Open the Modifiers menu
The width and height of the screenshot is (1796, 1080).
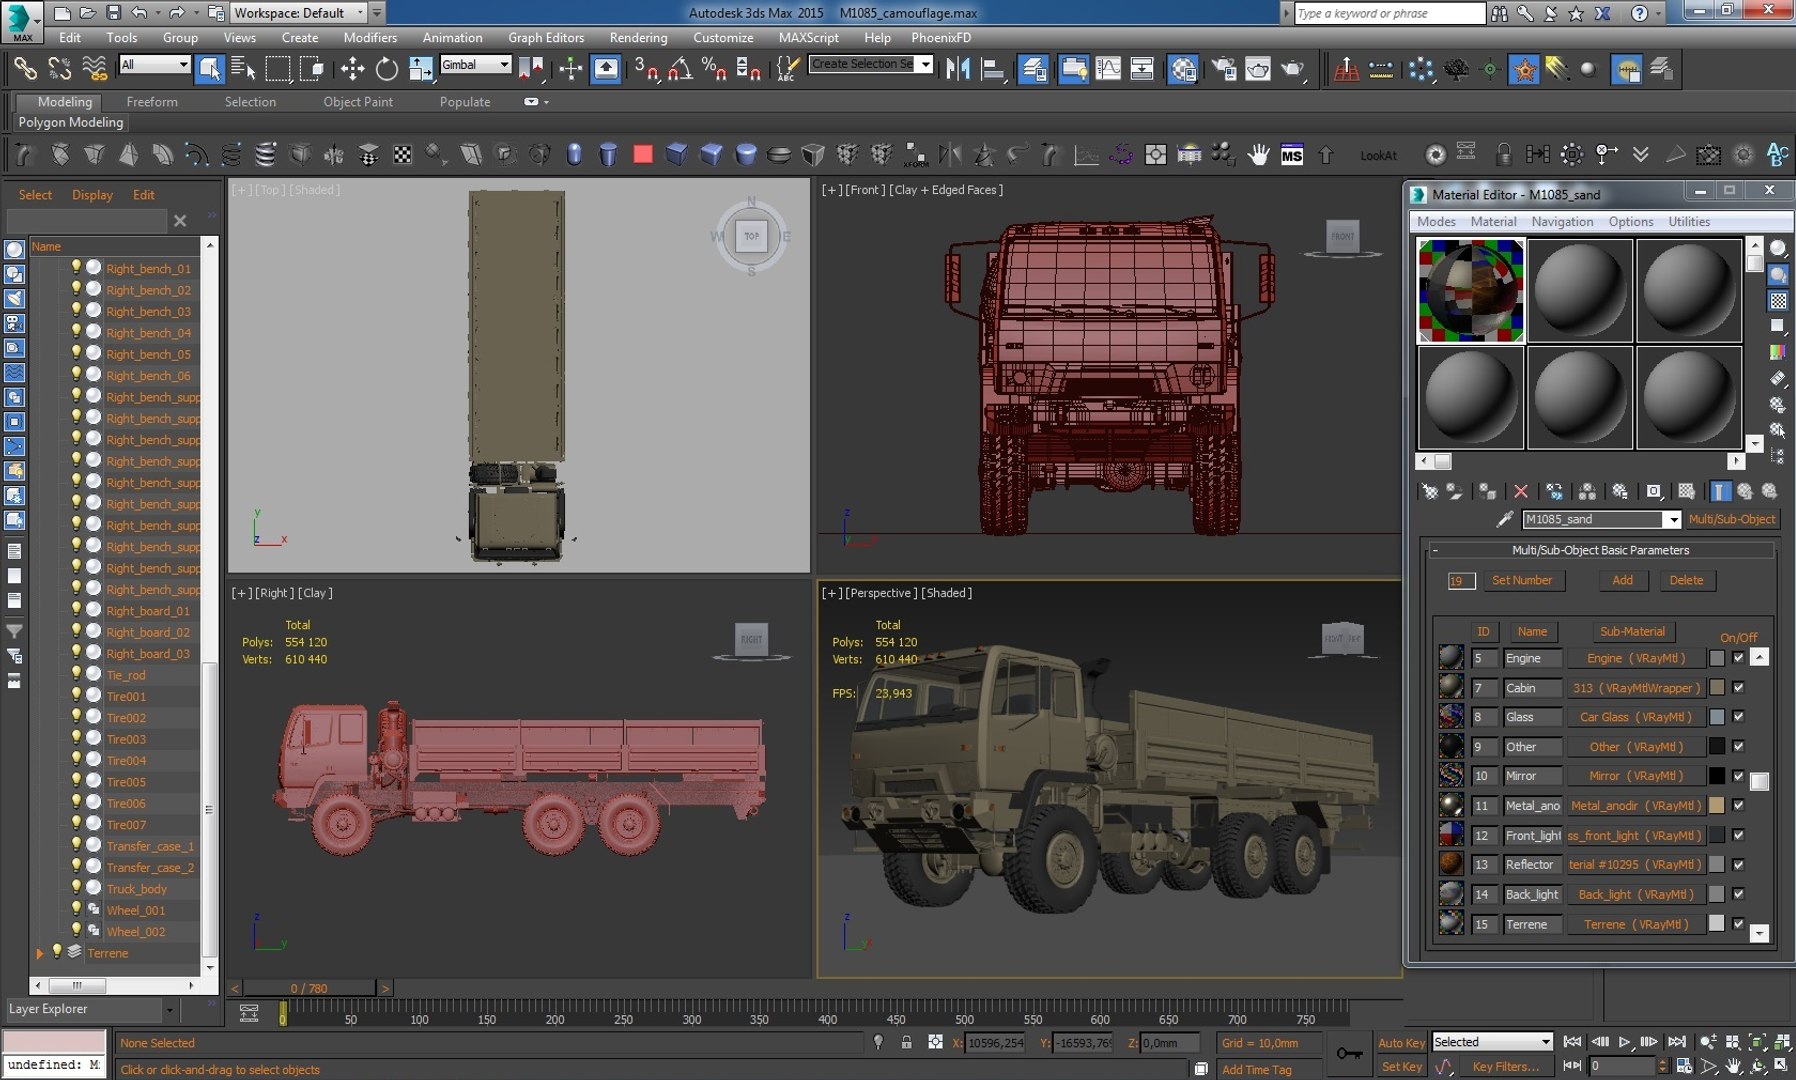(370, 37)
